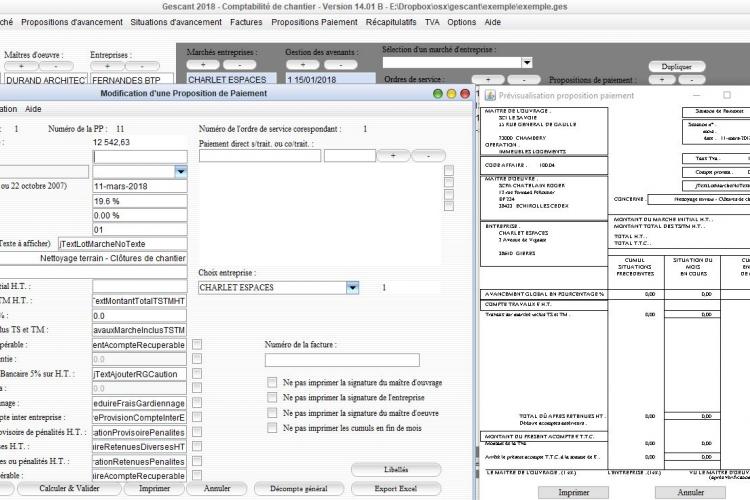
Task: Add an Entreprise with the plus button
Action: 107,66
